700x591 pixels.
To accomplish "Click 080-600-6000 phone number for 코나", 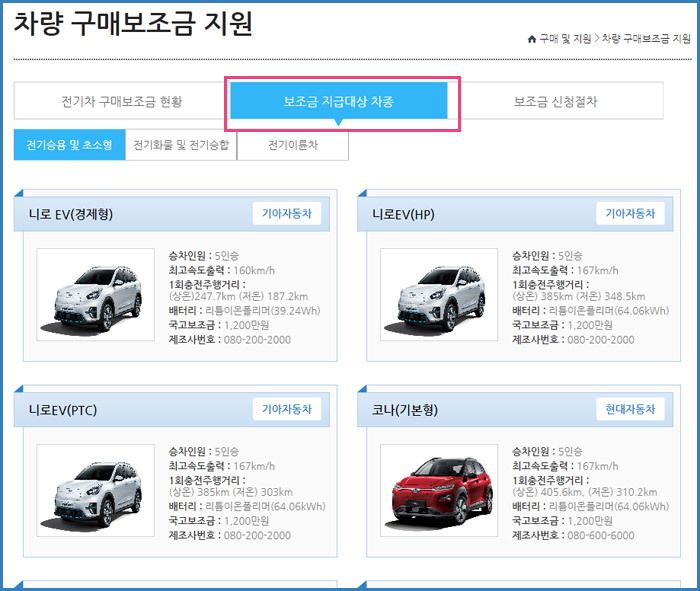I will [600, 535].
